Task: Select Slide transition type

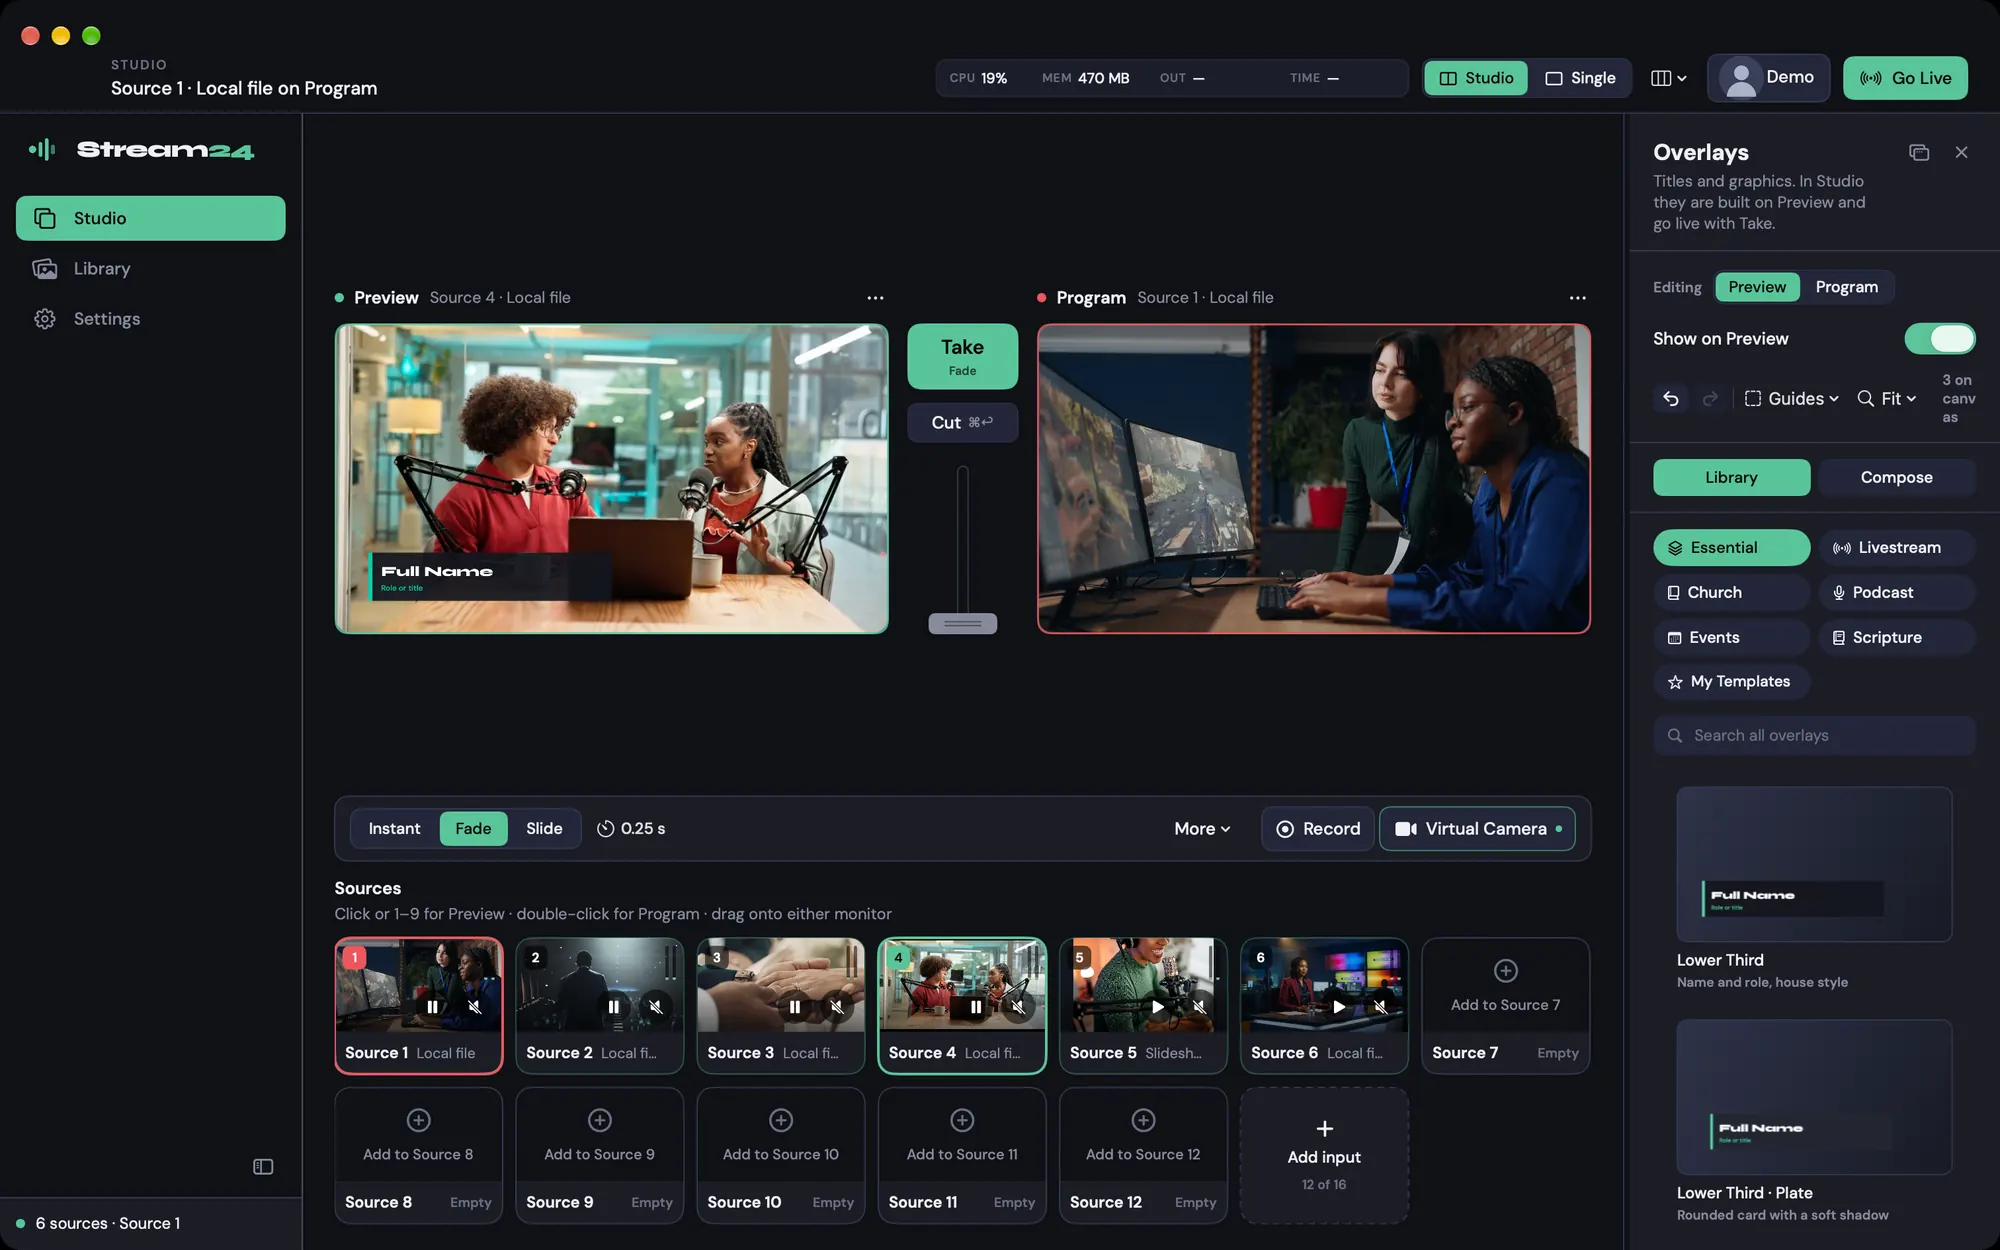Action: point(544,828)
